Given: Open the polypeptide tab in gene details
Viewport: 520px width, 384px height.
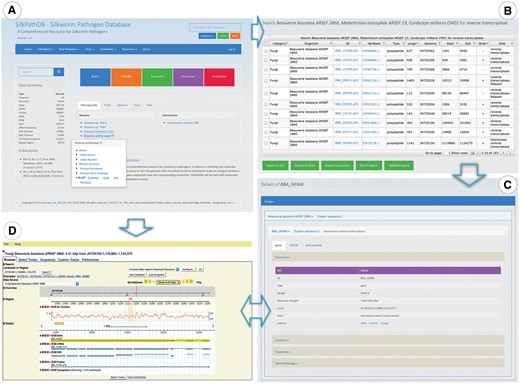Looking at the screenshot, I should pyautogui.click(x=314, y=245).
